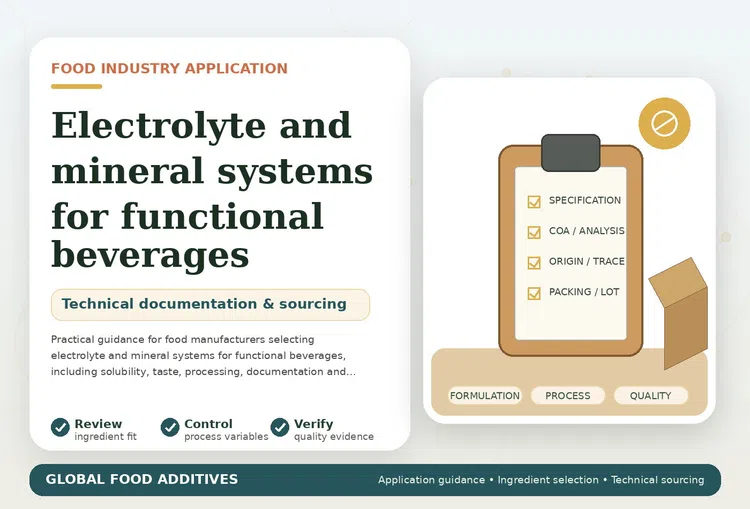Toggle the SPECIFICATION checkbox
Screen dimensions: 750x509
point(534,201)
